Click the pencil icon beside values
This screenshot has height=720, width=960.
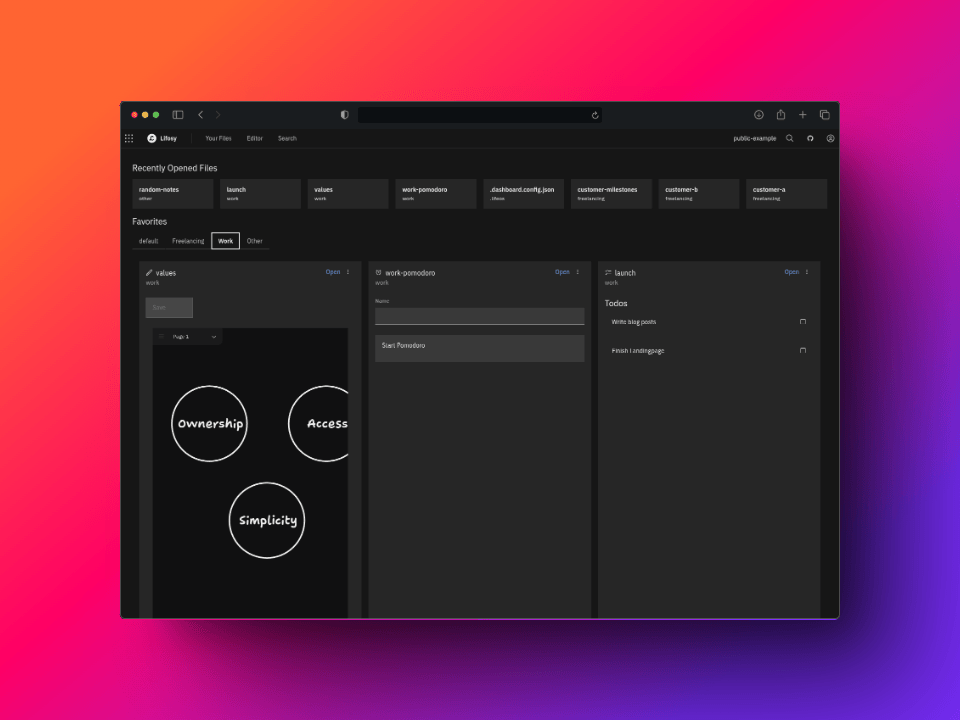point(147,271)
